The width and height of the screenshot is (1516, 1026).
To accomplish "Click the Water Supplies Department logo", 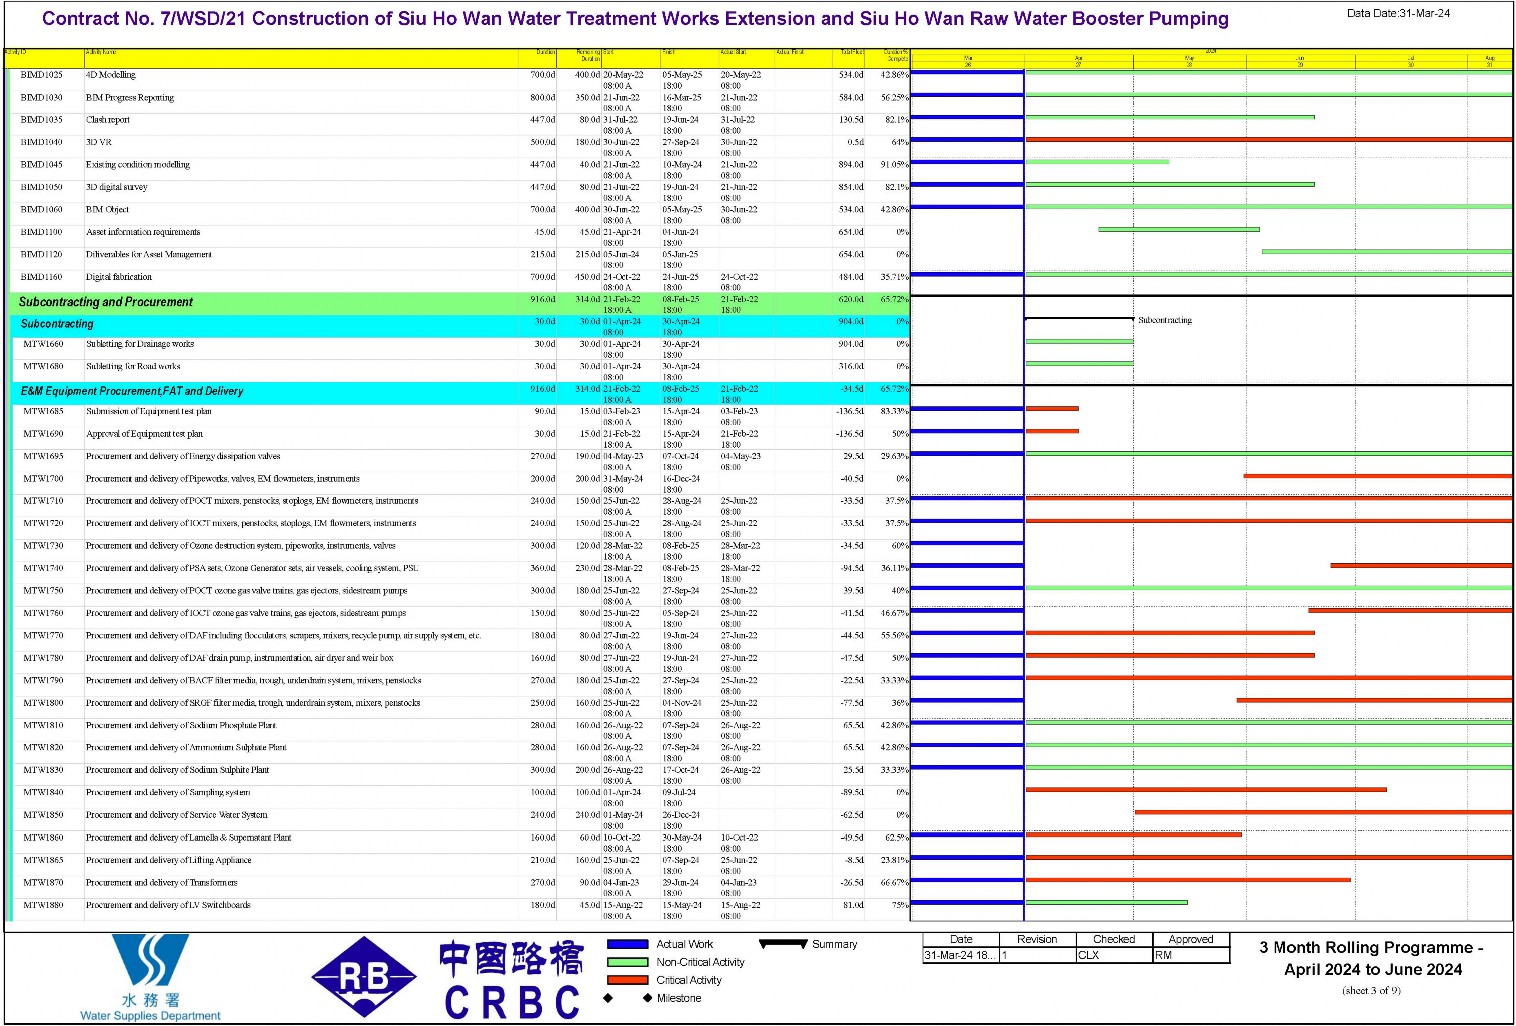I will pyautogui.click(x=150, y=978).
